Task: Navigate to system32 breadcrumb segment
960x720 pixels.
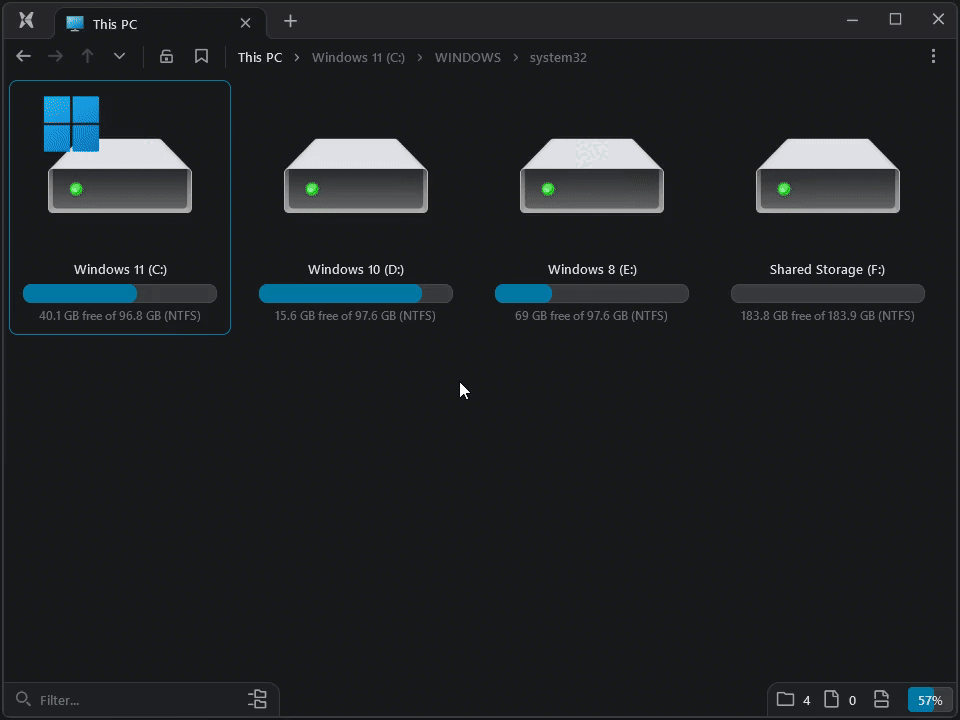Action: [558, 58]
